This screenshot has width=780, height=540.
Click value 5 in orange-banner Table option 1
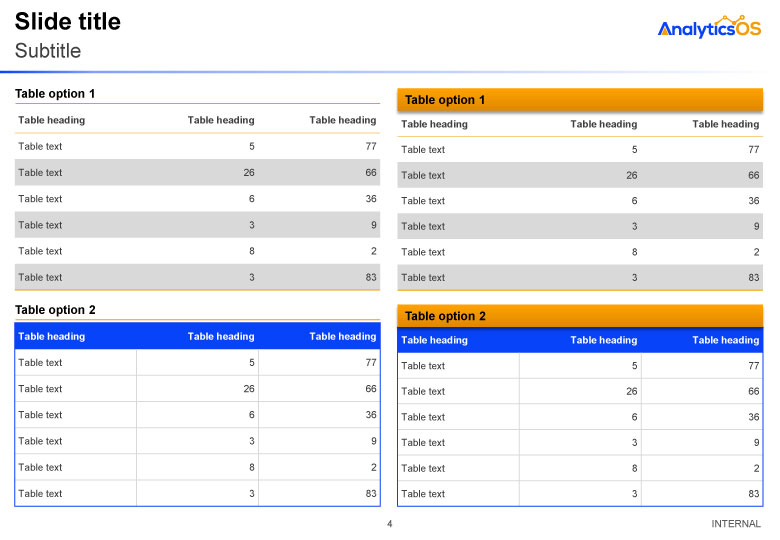tap(634, 150)
